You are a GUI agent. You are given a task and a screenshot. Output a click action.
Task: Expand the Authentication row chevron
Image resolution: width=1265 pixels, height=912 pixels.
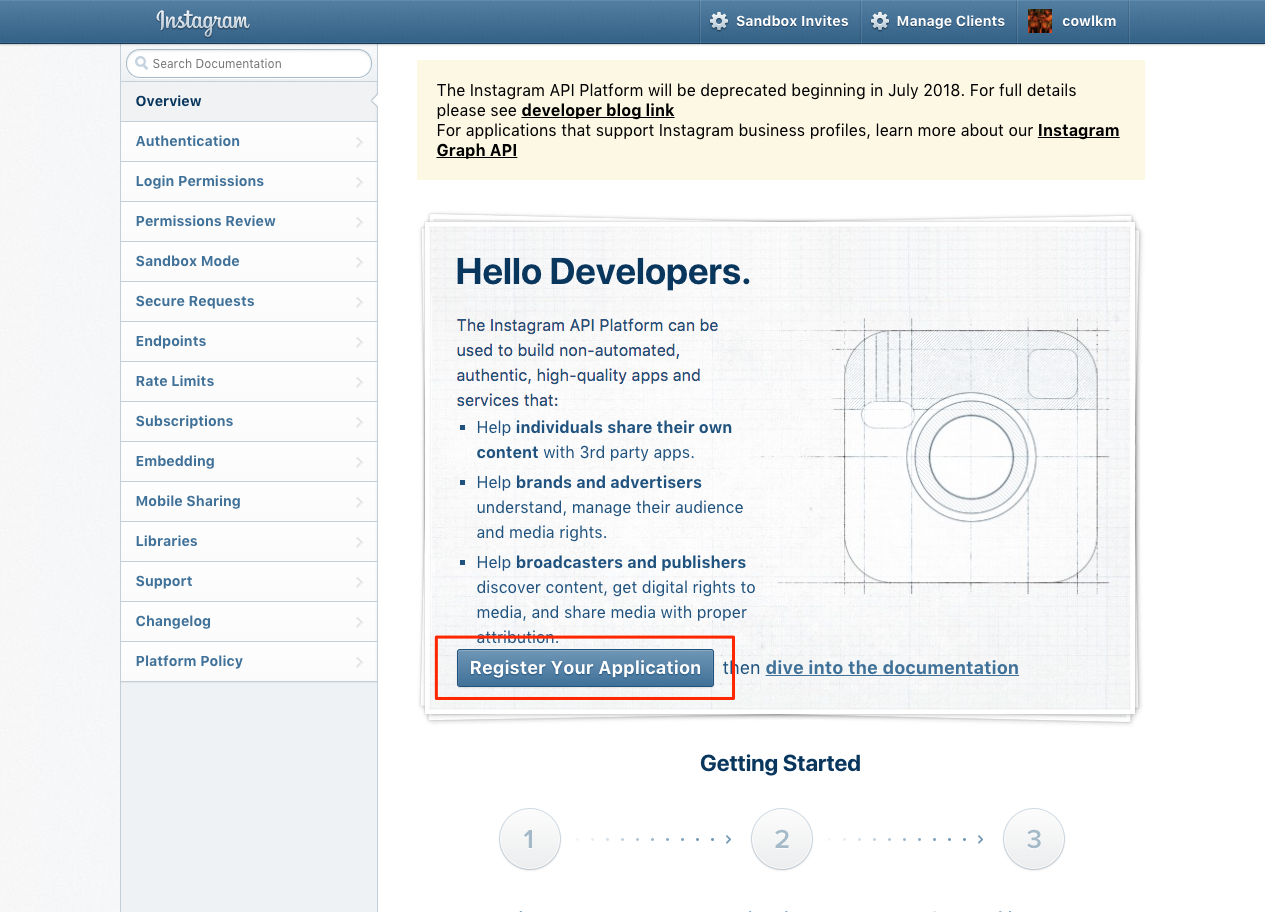click(x=359, y=142)
